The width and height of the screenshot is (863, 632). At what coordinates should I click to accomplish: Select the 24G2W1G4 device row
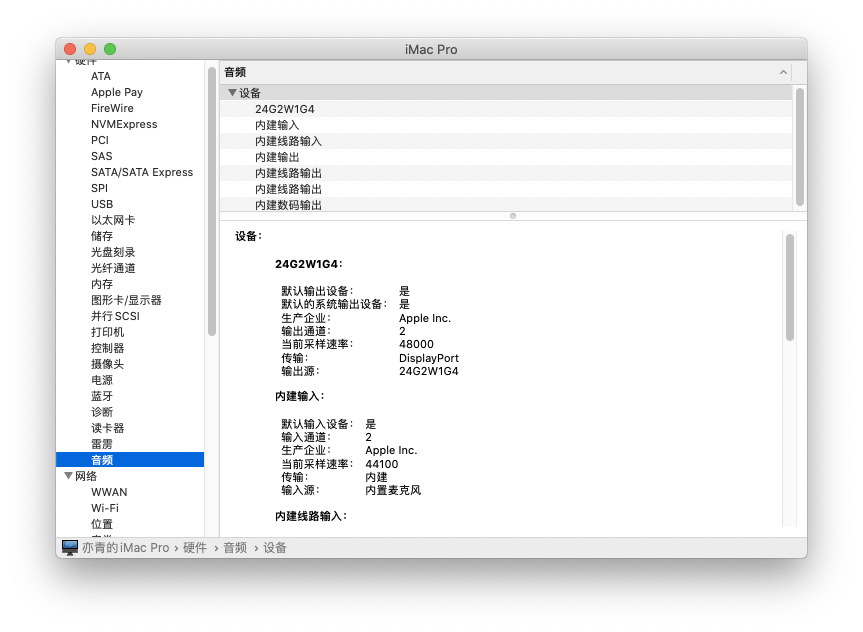pos(506,108)
